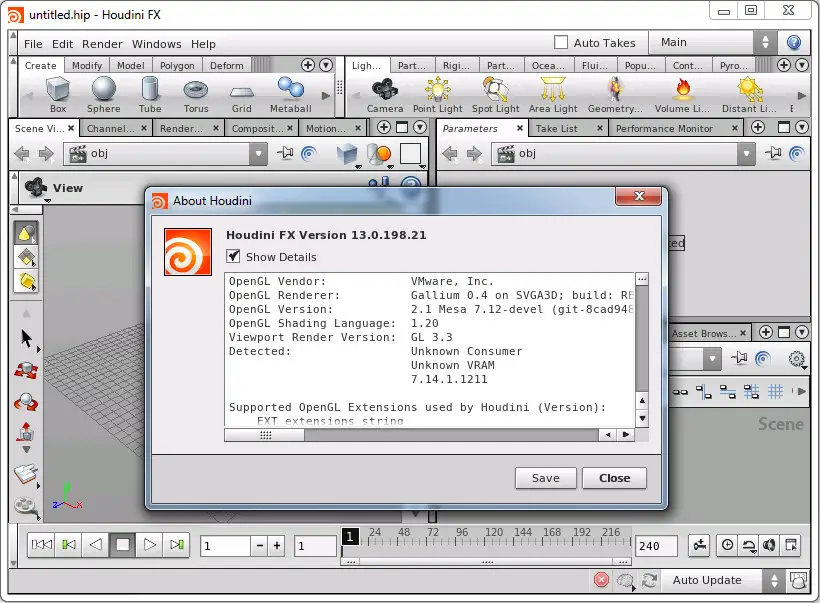Open the Create shelf set options arrow
The height and width of the screenshot is (603, 820).
pos(326,65)
